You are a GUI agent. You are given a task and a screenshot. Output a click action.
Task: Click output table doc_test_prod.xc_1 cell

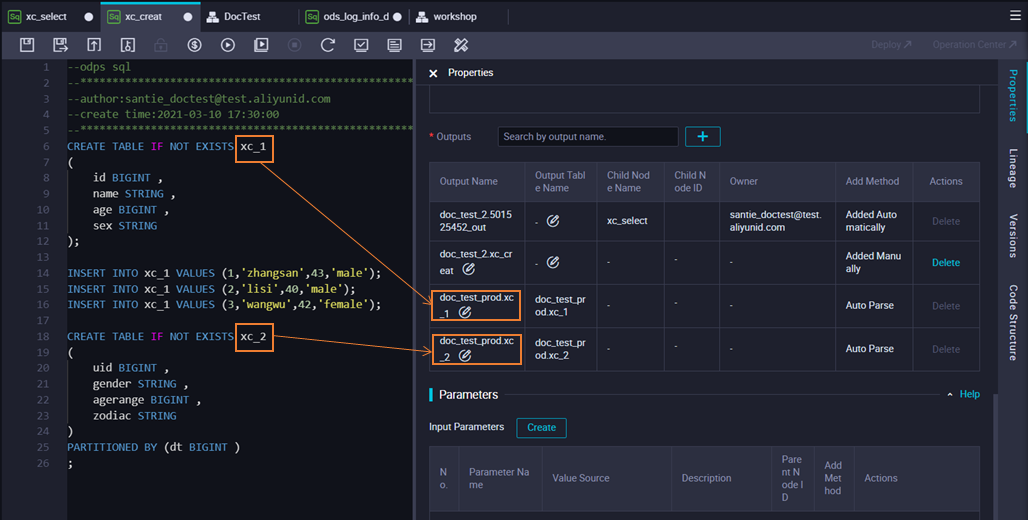click(560, 306)
